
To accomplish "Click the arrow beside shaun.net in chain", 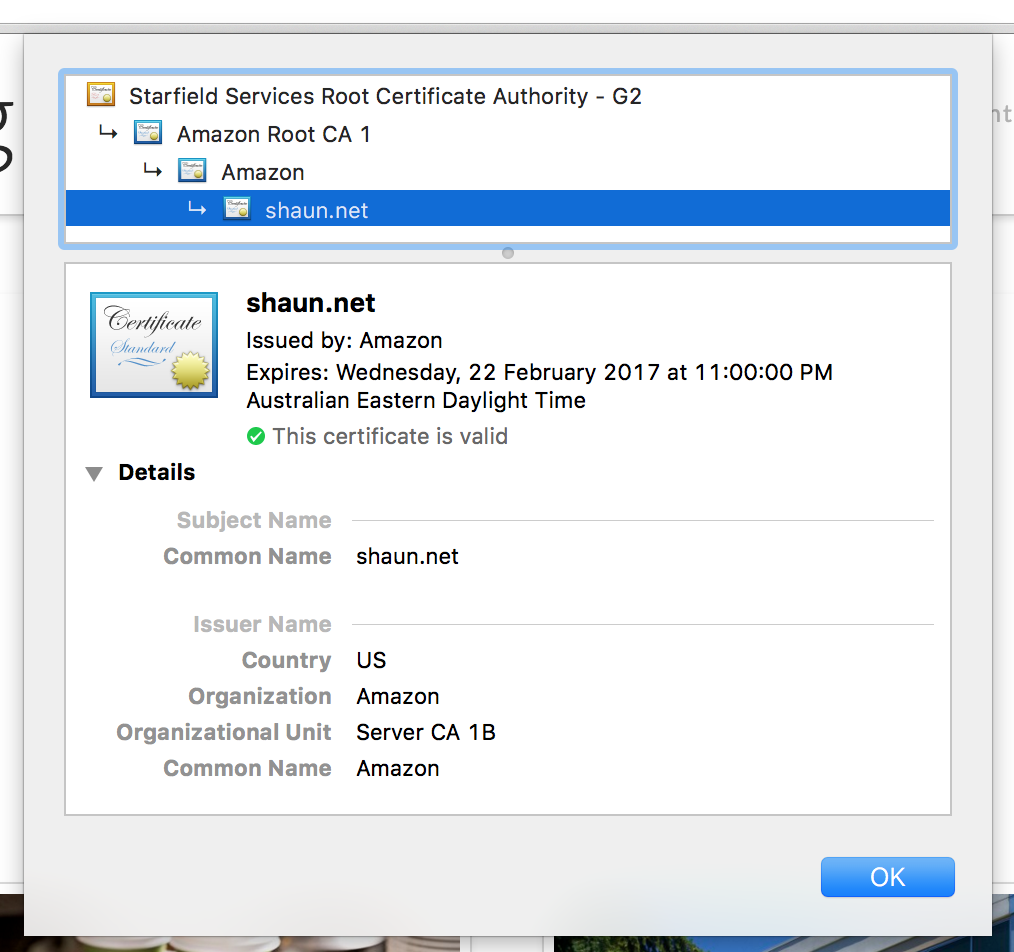I will (197, 208).
